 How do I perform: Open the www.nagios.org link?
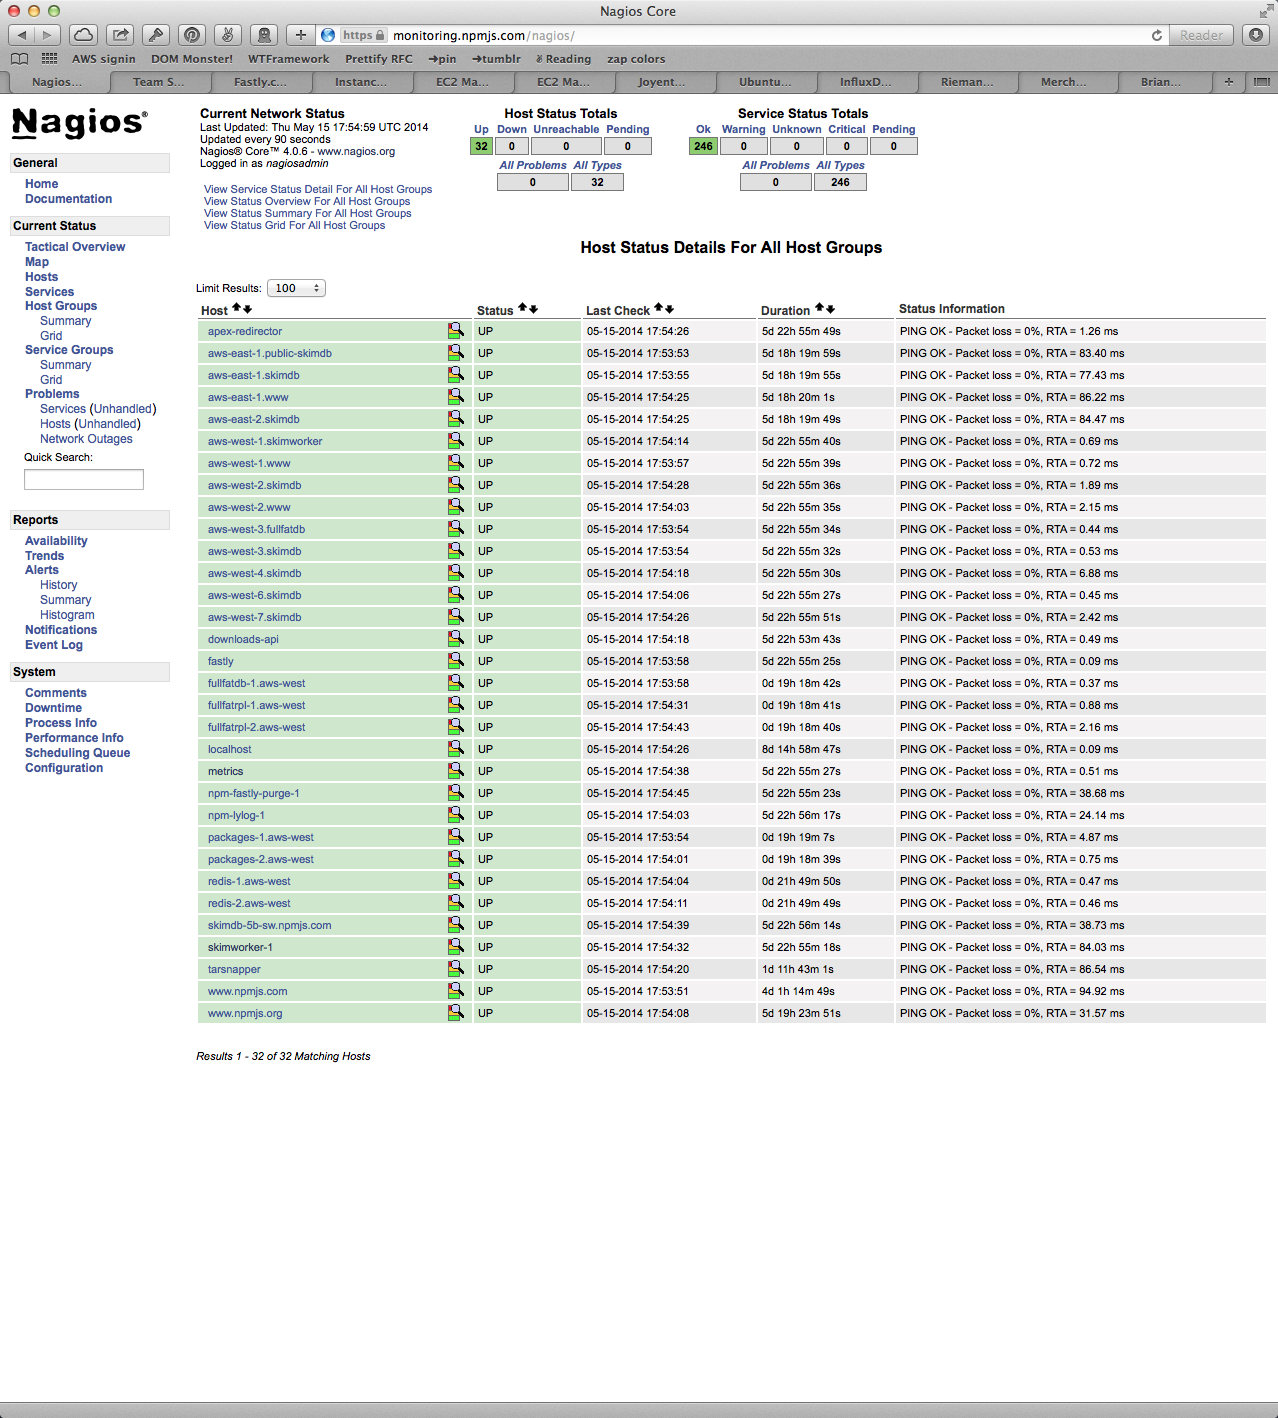point(357,150)
